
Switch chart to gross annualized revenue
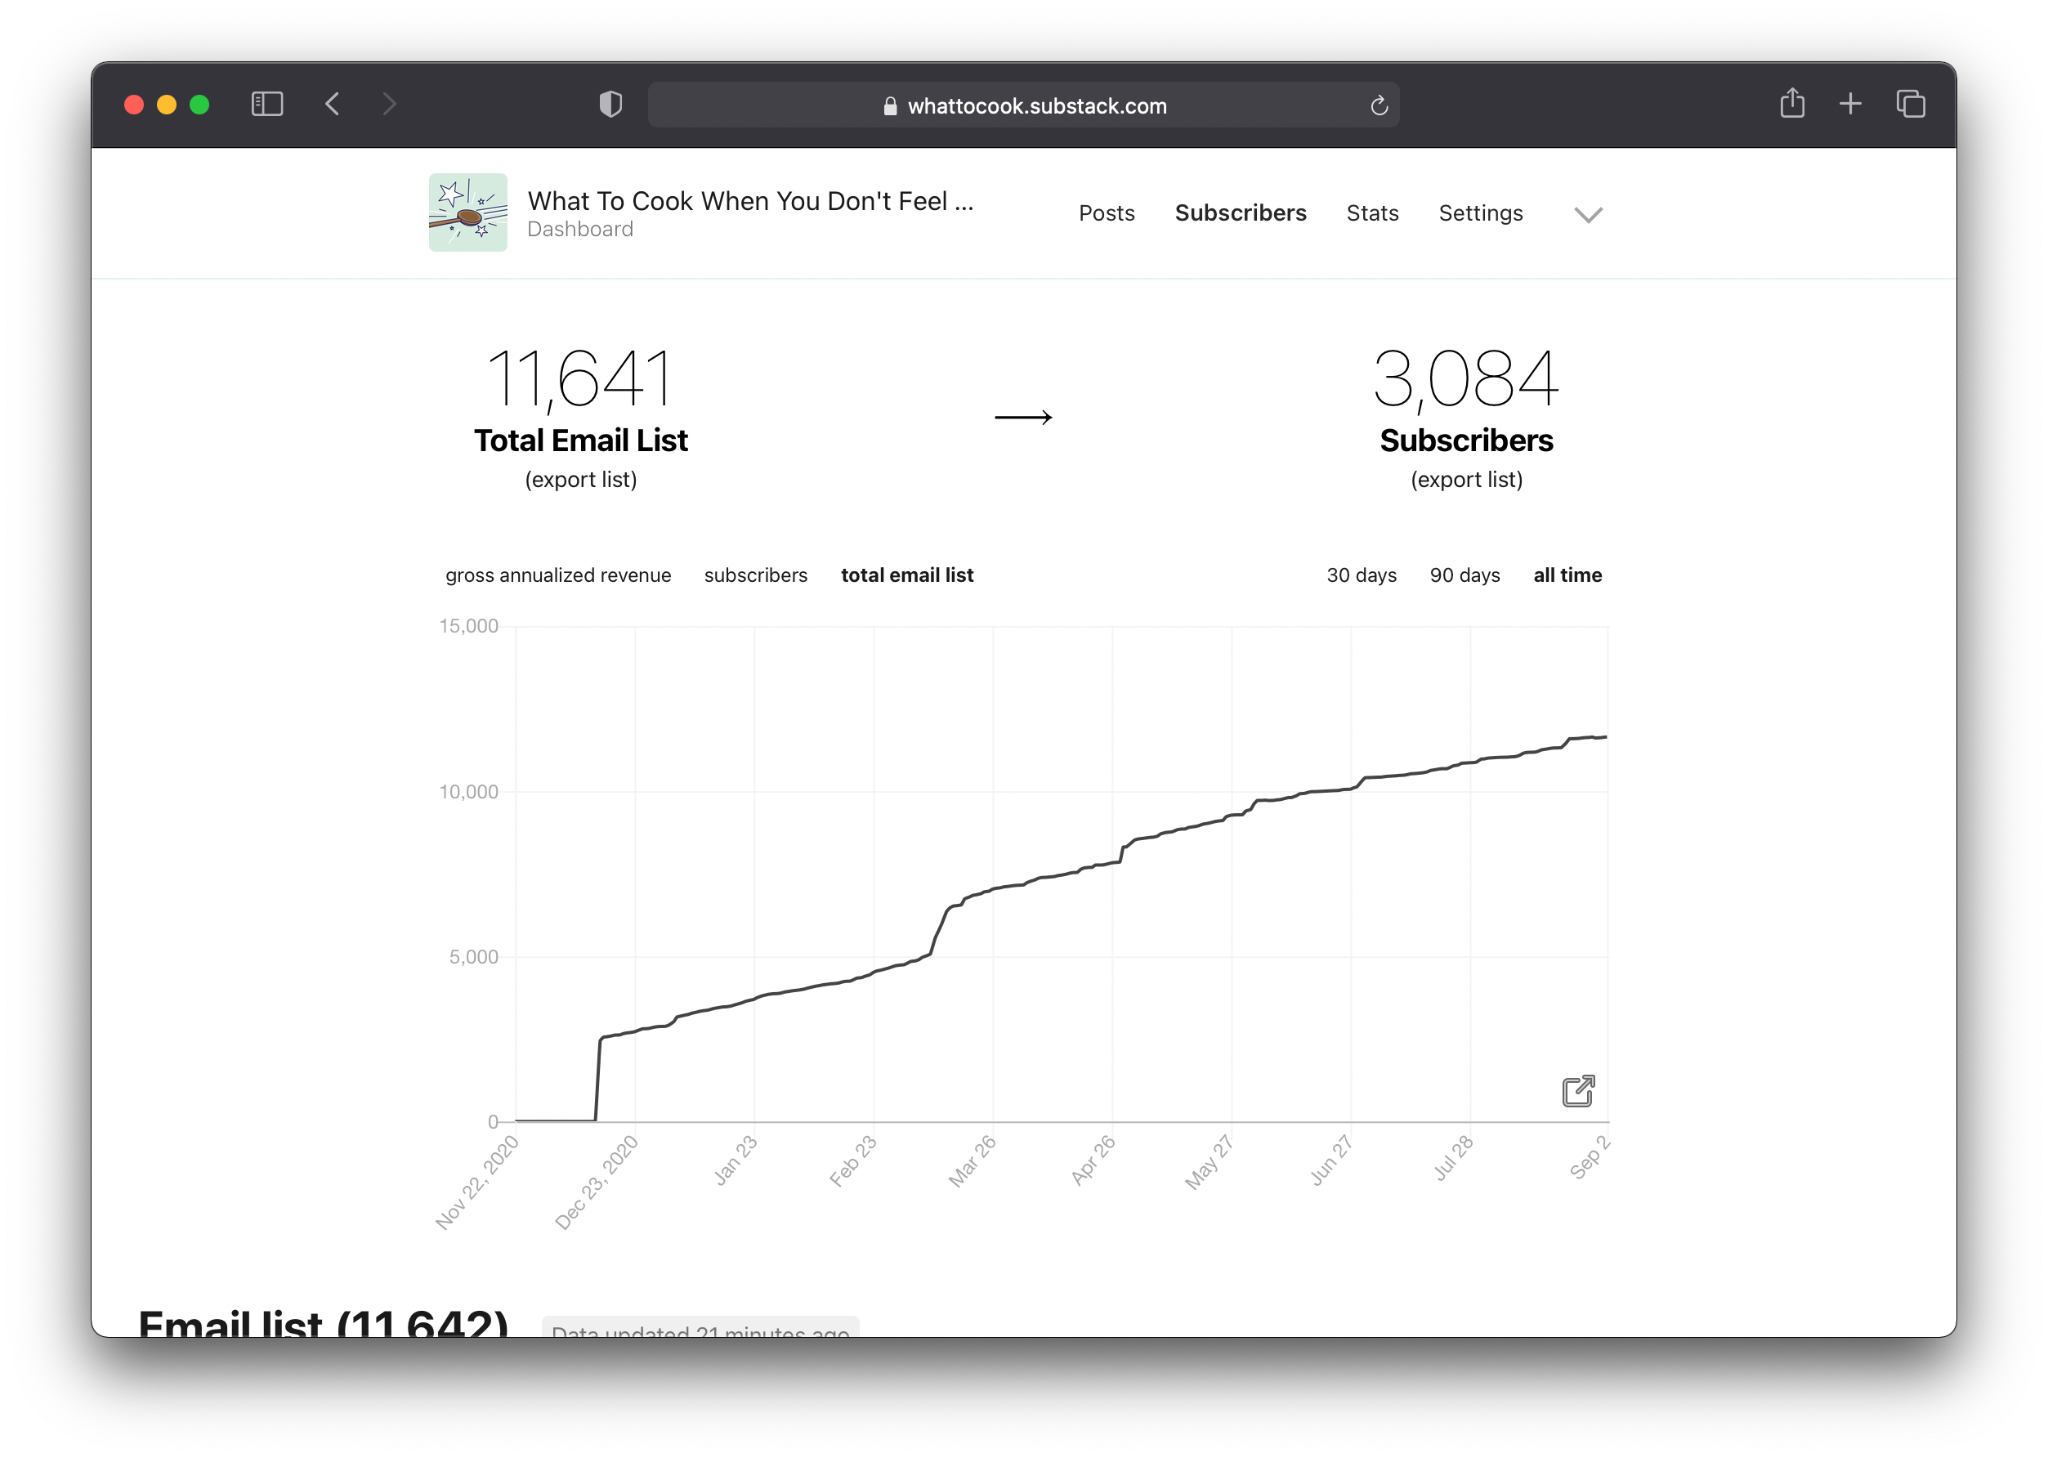click(557, 575)
